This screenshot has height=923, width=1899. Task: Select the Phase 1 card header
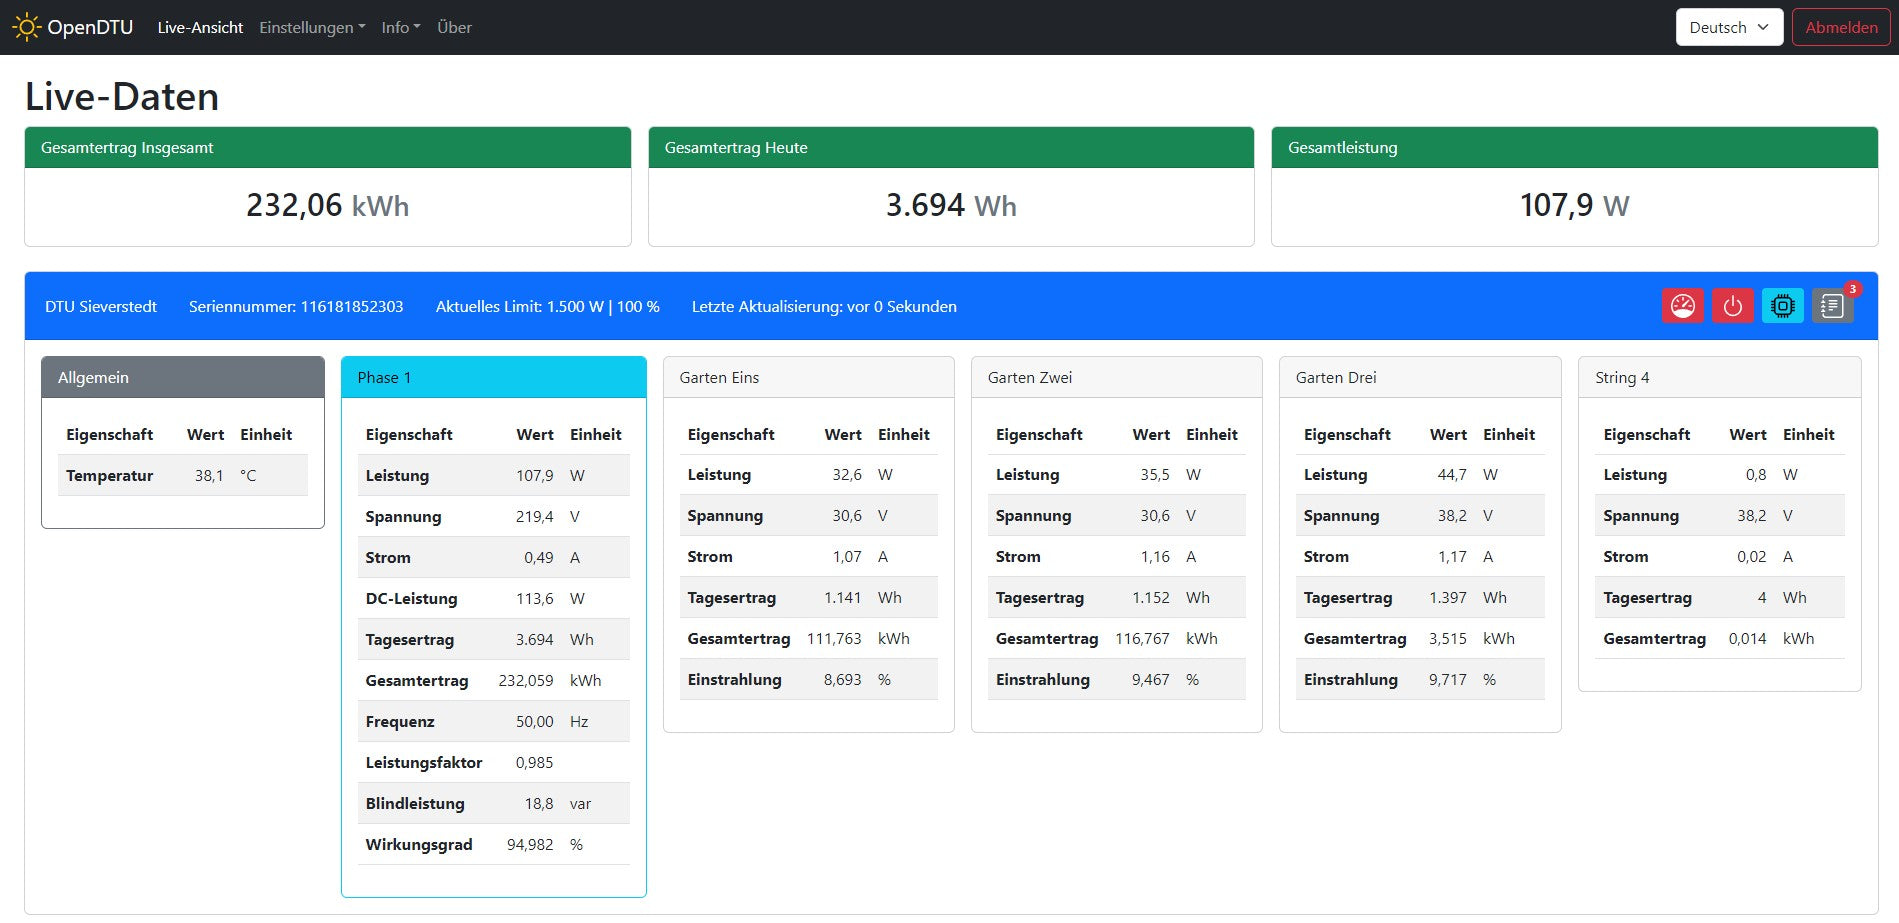click(494, 377)
